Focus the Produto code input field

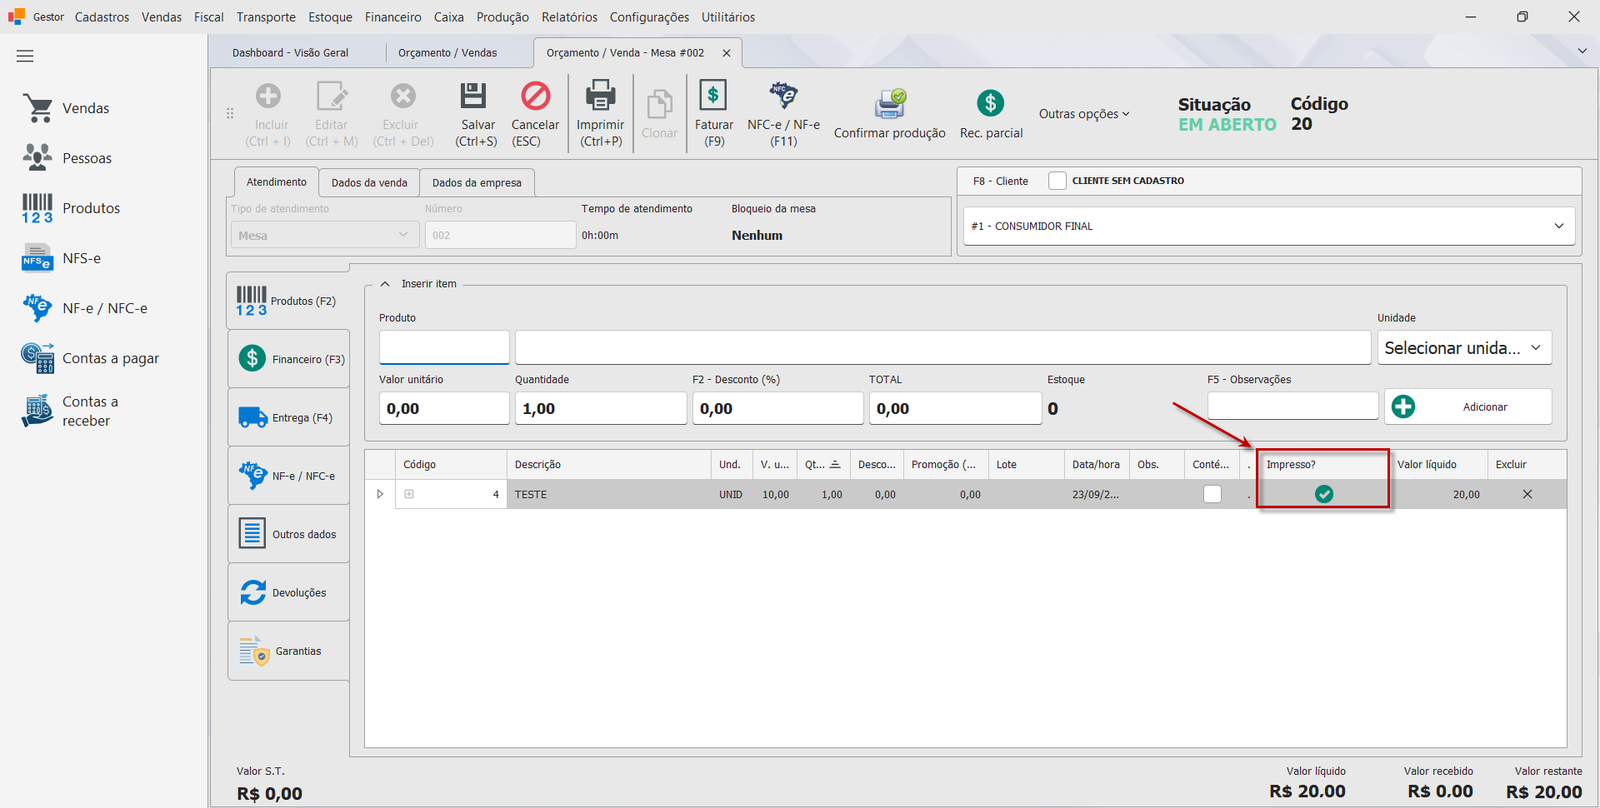point(444,348)
